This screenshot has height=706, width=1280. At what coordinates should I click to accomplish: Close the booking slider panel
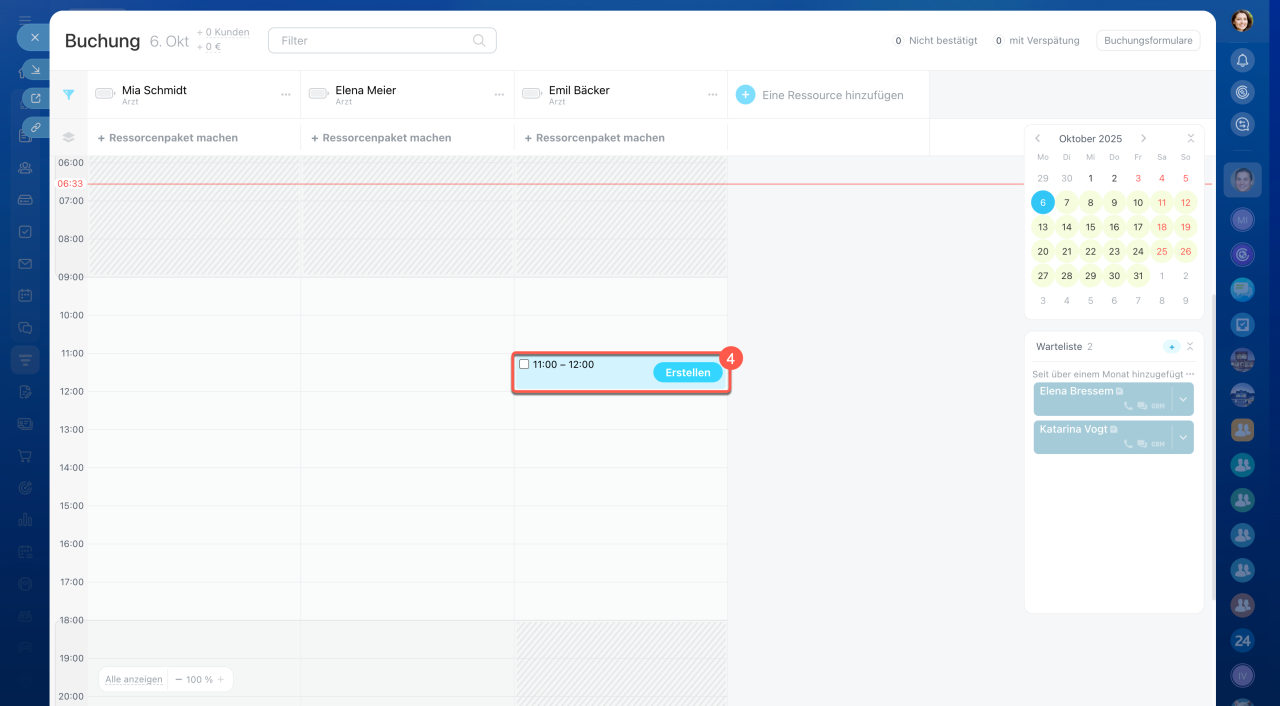[34, 37]
